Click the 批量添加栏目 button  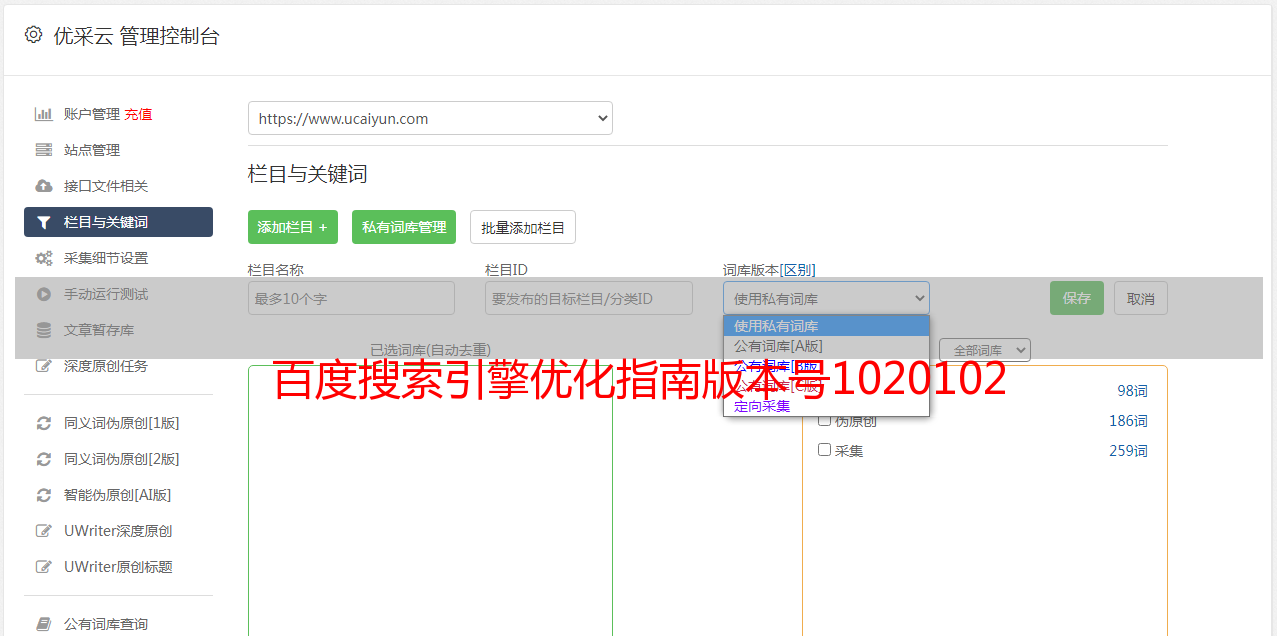click(x=523, y=227)
